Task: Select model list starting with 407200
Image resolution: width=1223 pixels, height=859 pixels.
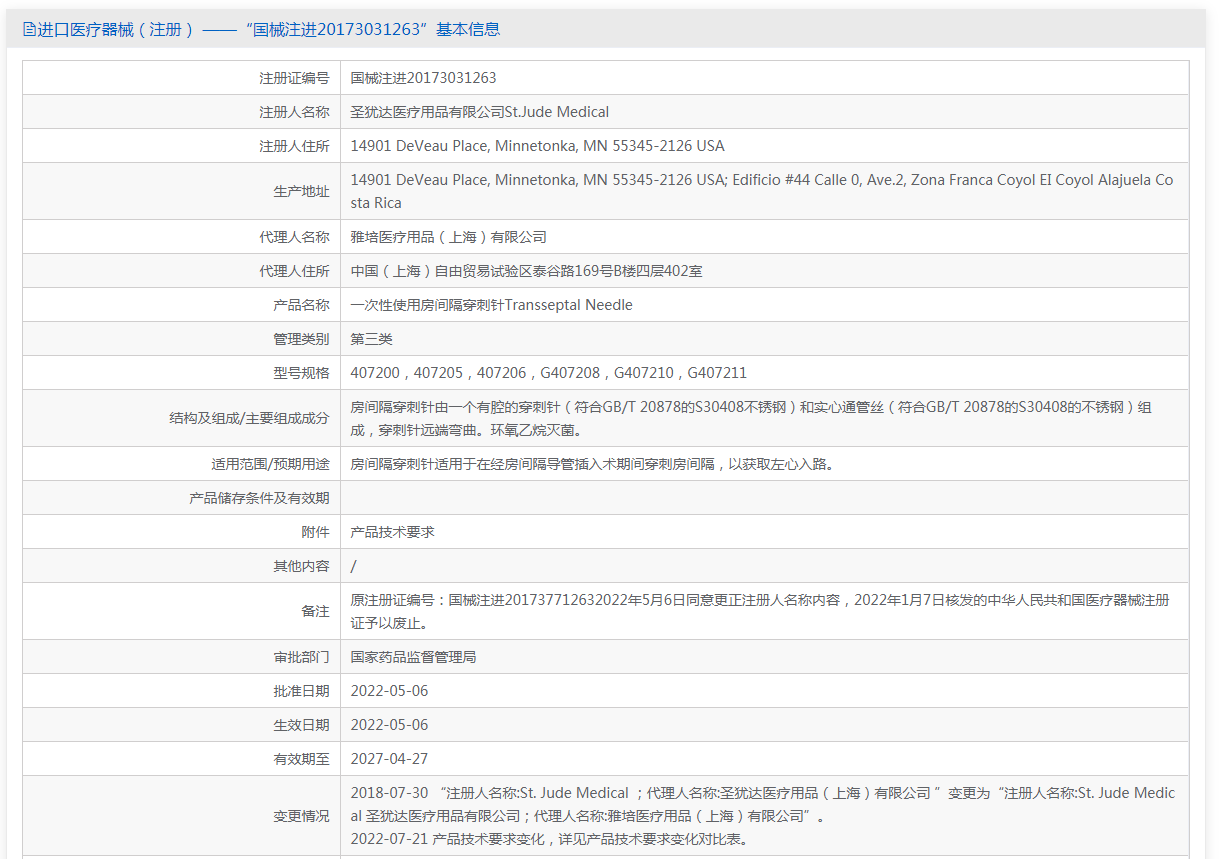Action: pyautogui.click(x=549, y=373)
